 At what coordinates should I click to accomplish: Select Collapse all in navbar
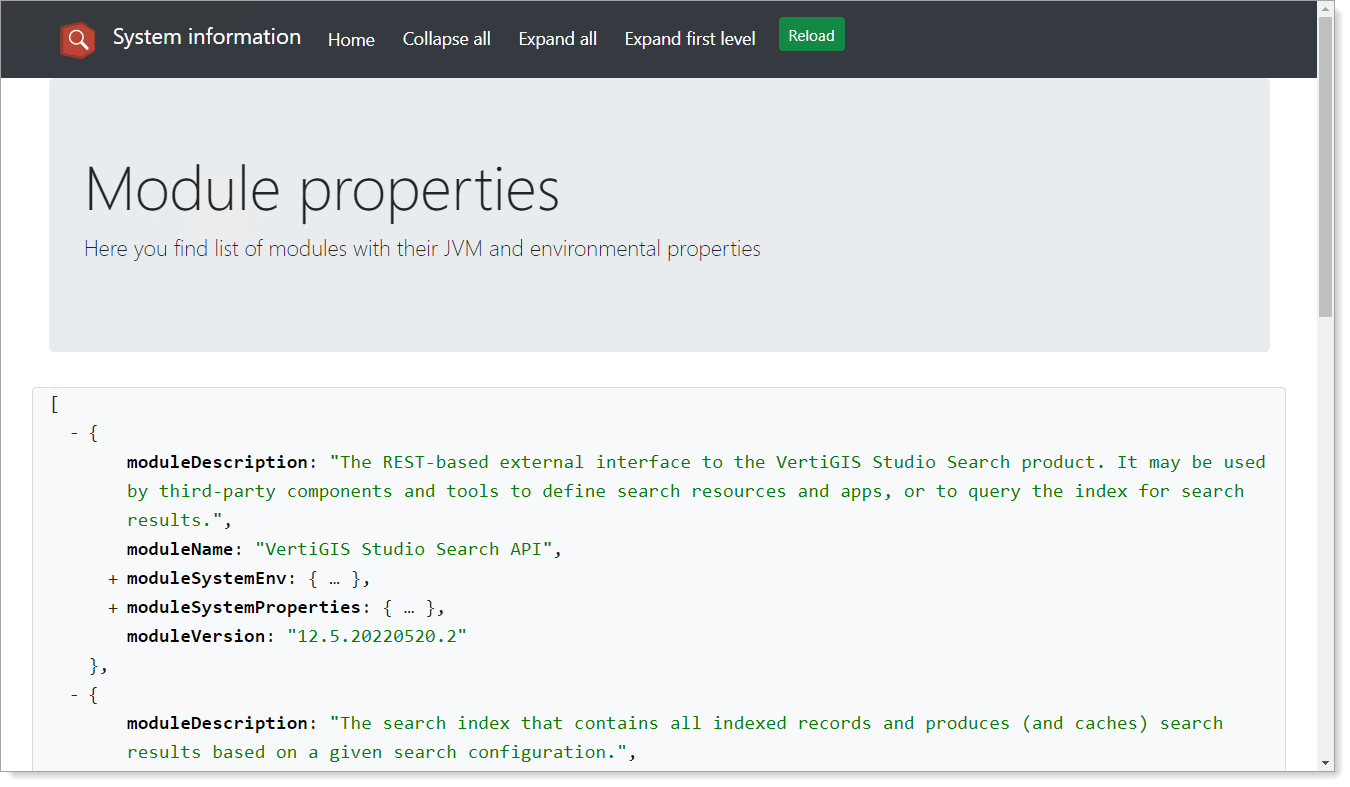click(447, 39)
